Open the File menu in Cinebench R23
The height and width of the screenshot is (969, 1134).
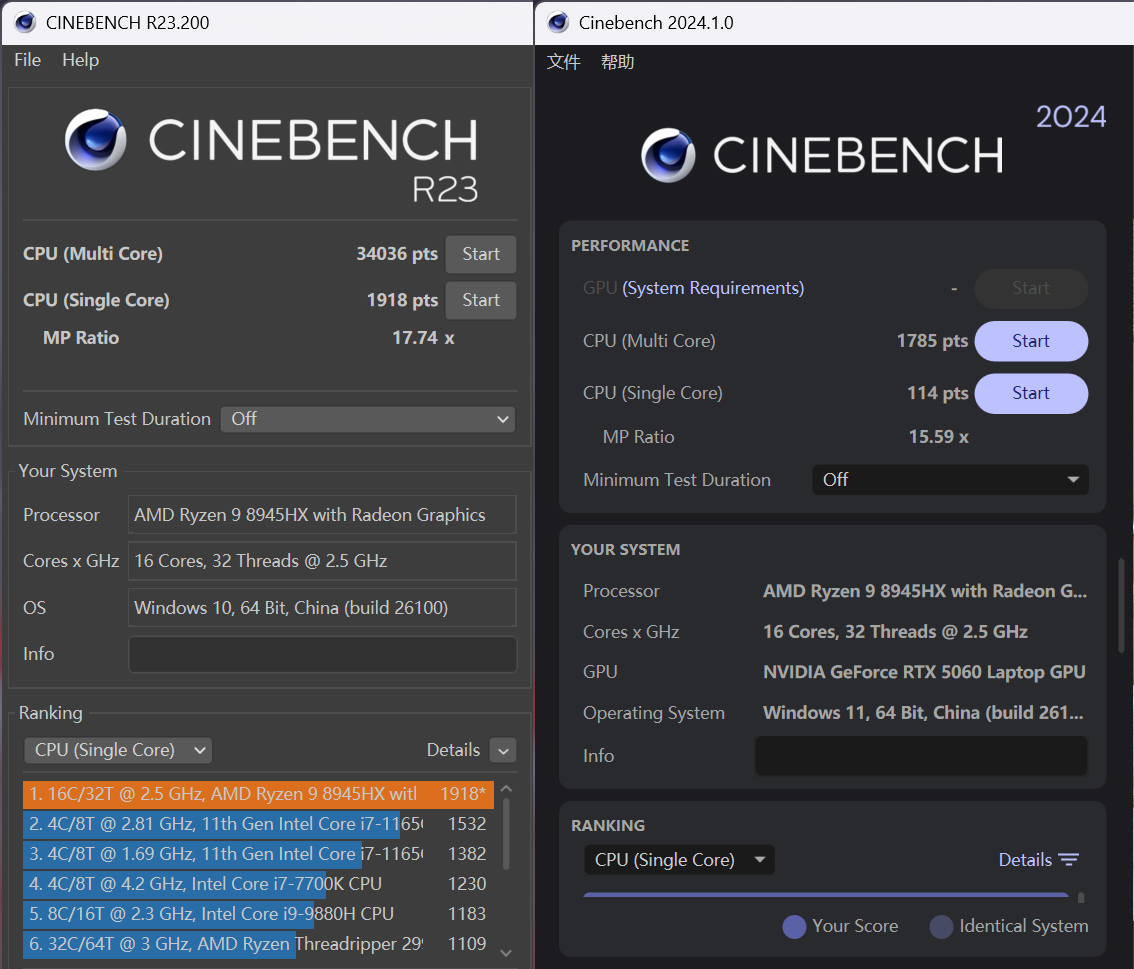point(27,60)
